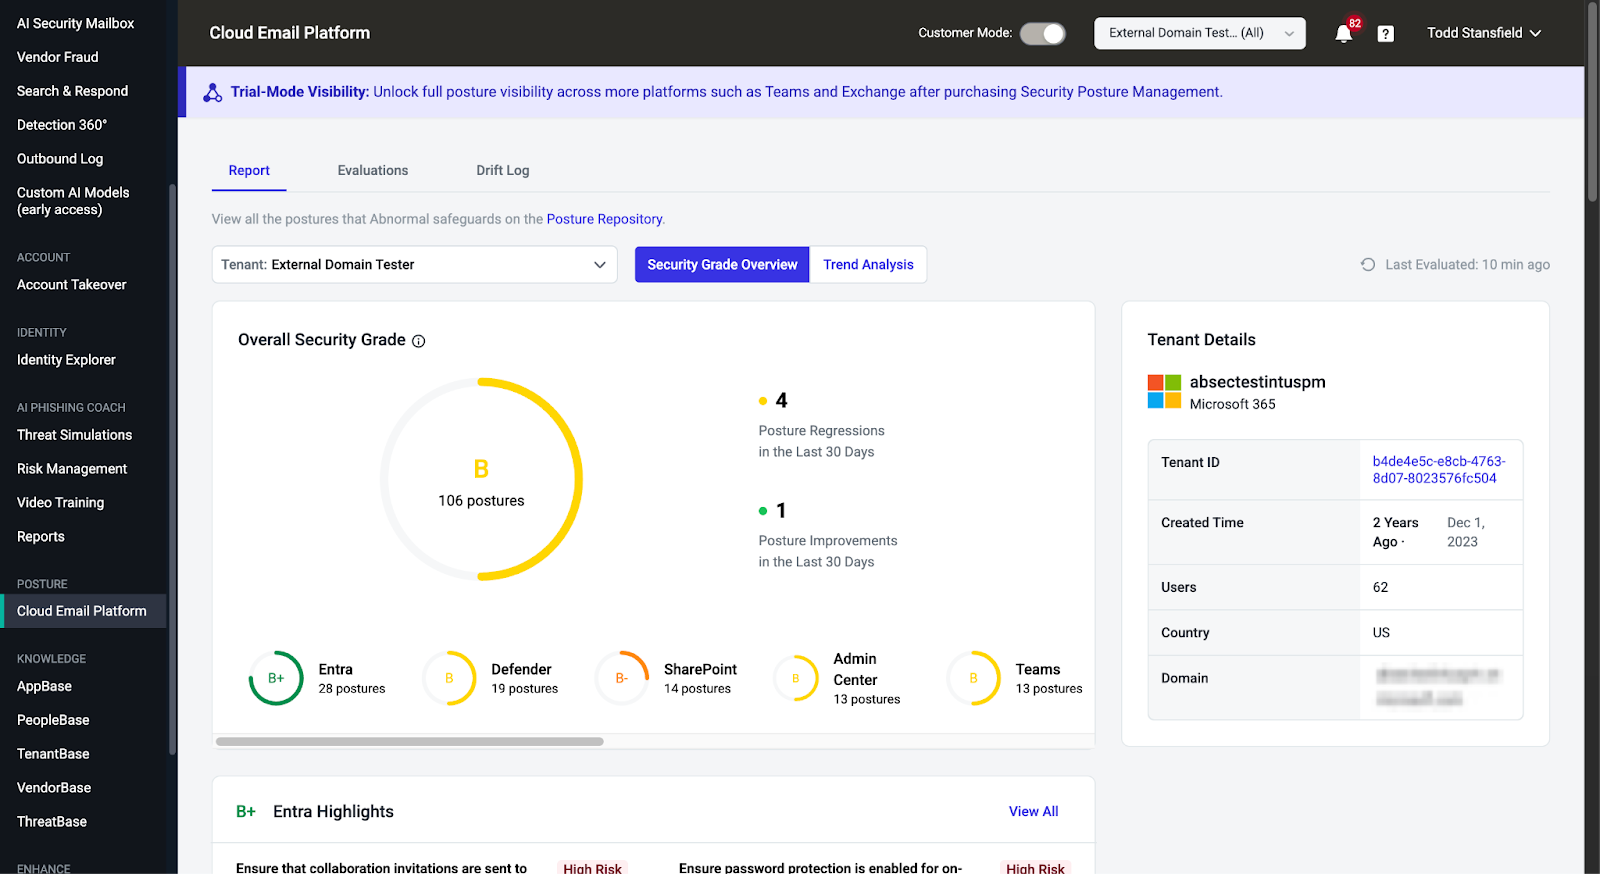Click the Microsoft 365 logo in Tenant Details
Viewport: 1600px width, 874px height.
tap(1164, 391)
